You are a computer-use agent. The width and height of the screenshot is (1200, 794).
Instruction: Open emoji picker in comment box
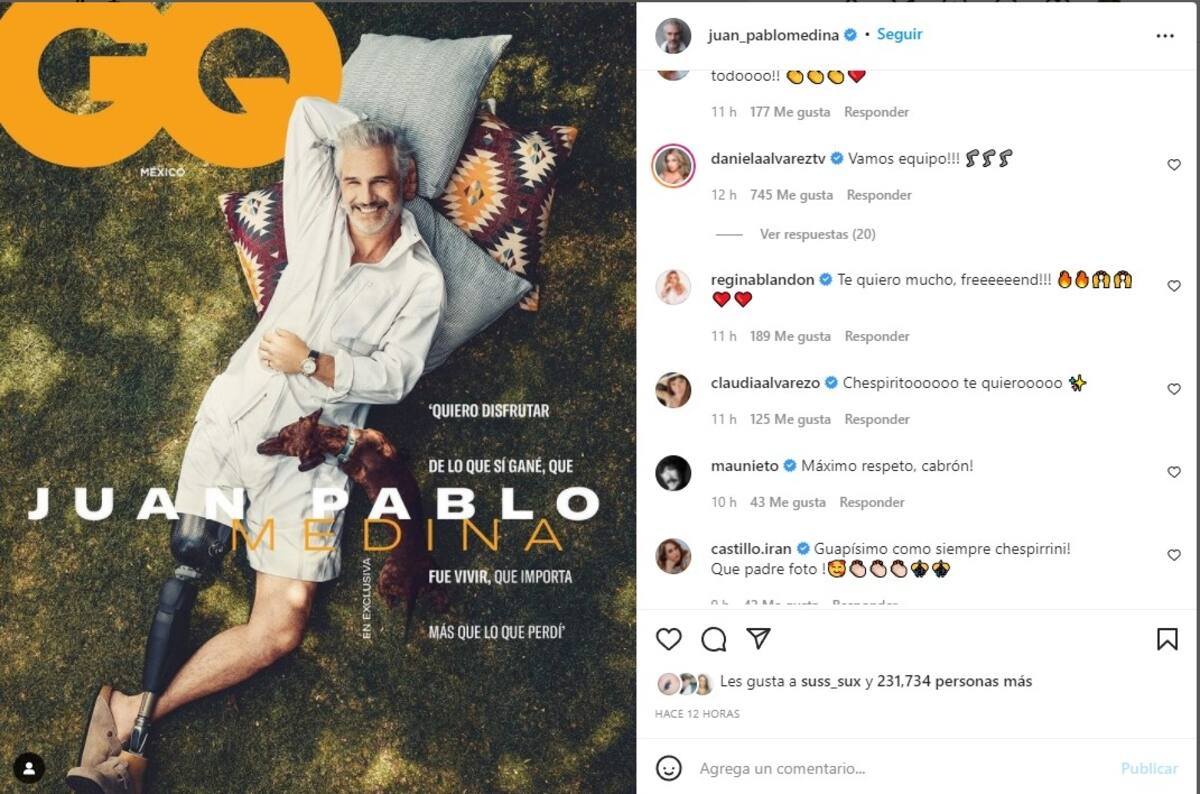click(x=669, y=768)
